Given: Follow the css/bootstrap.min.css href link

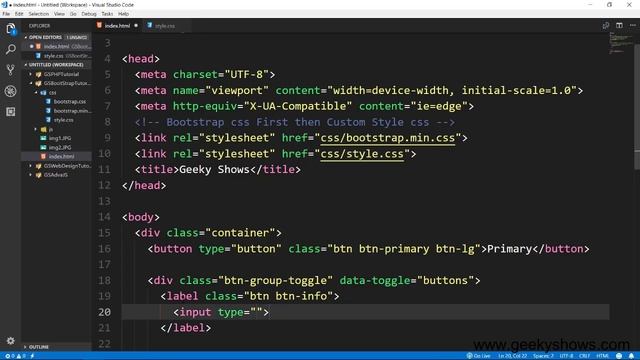Looking at the screenshot, I should coord(387,138).
